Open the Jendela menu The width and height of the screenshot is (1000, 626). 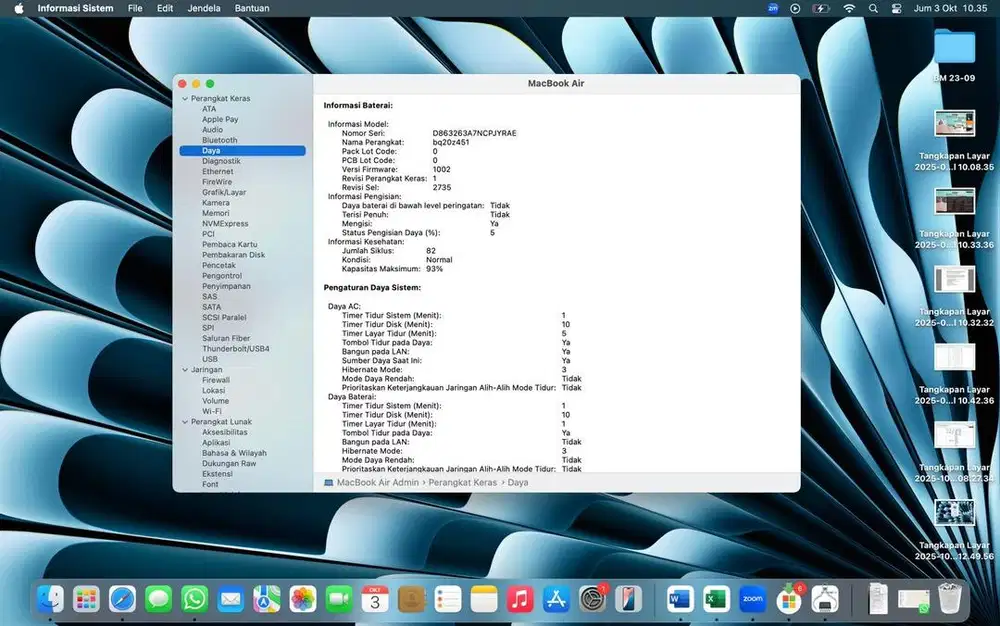click(x=204, y=8)
